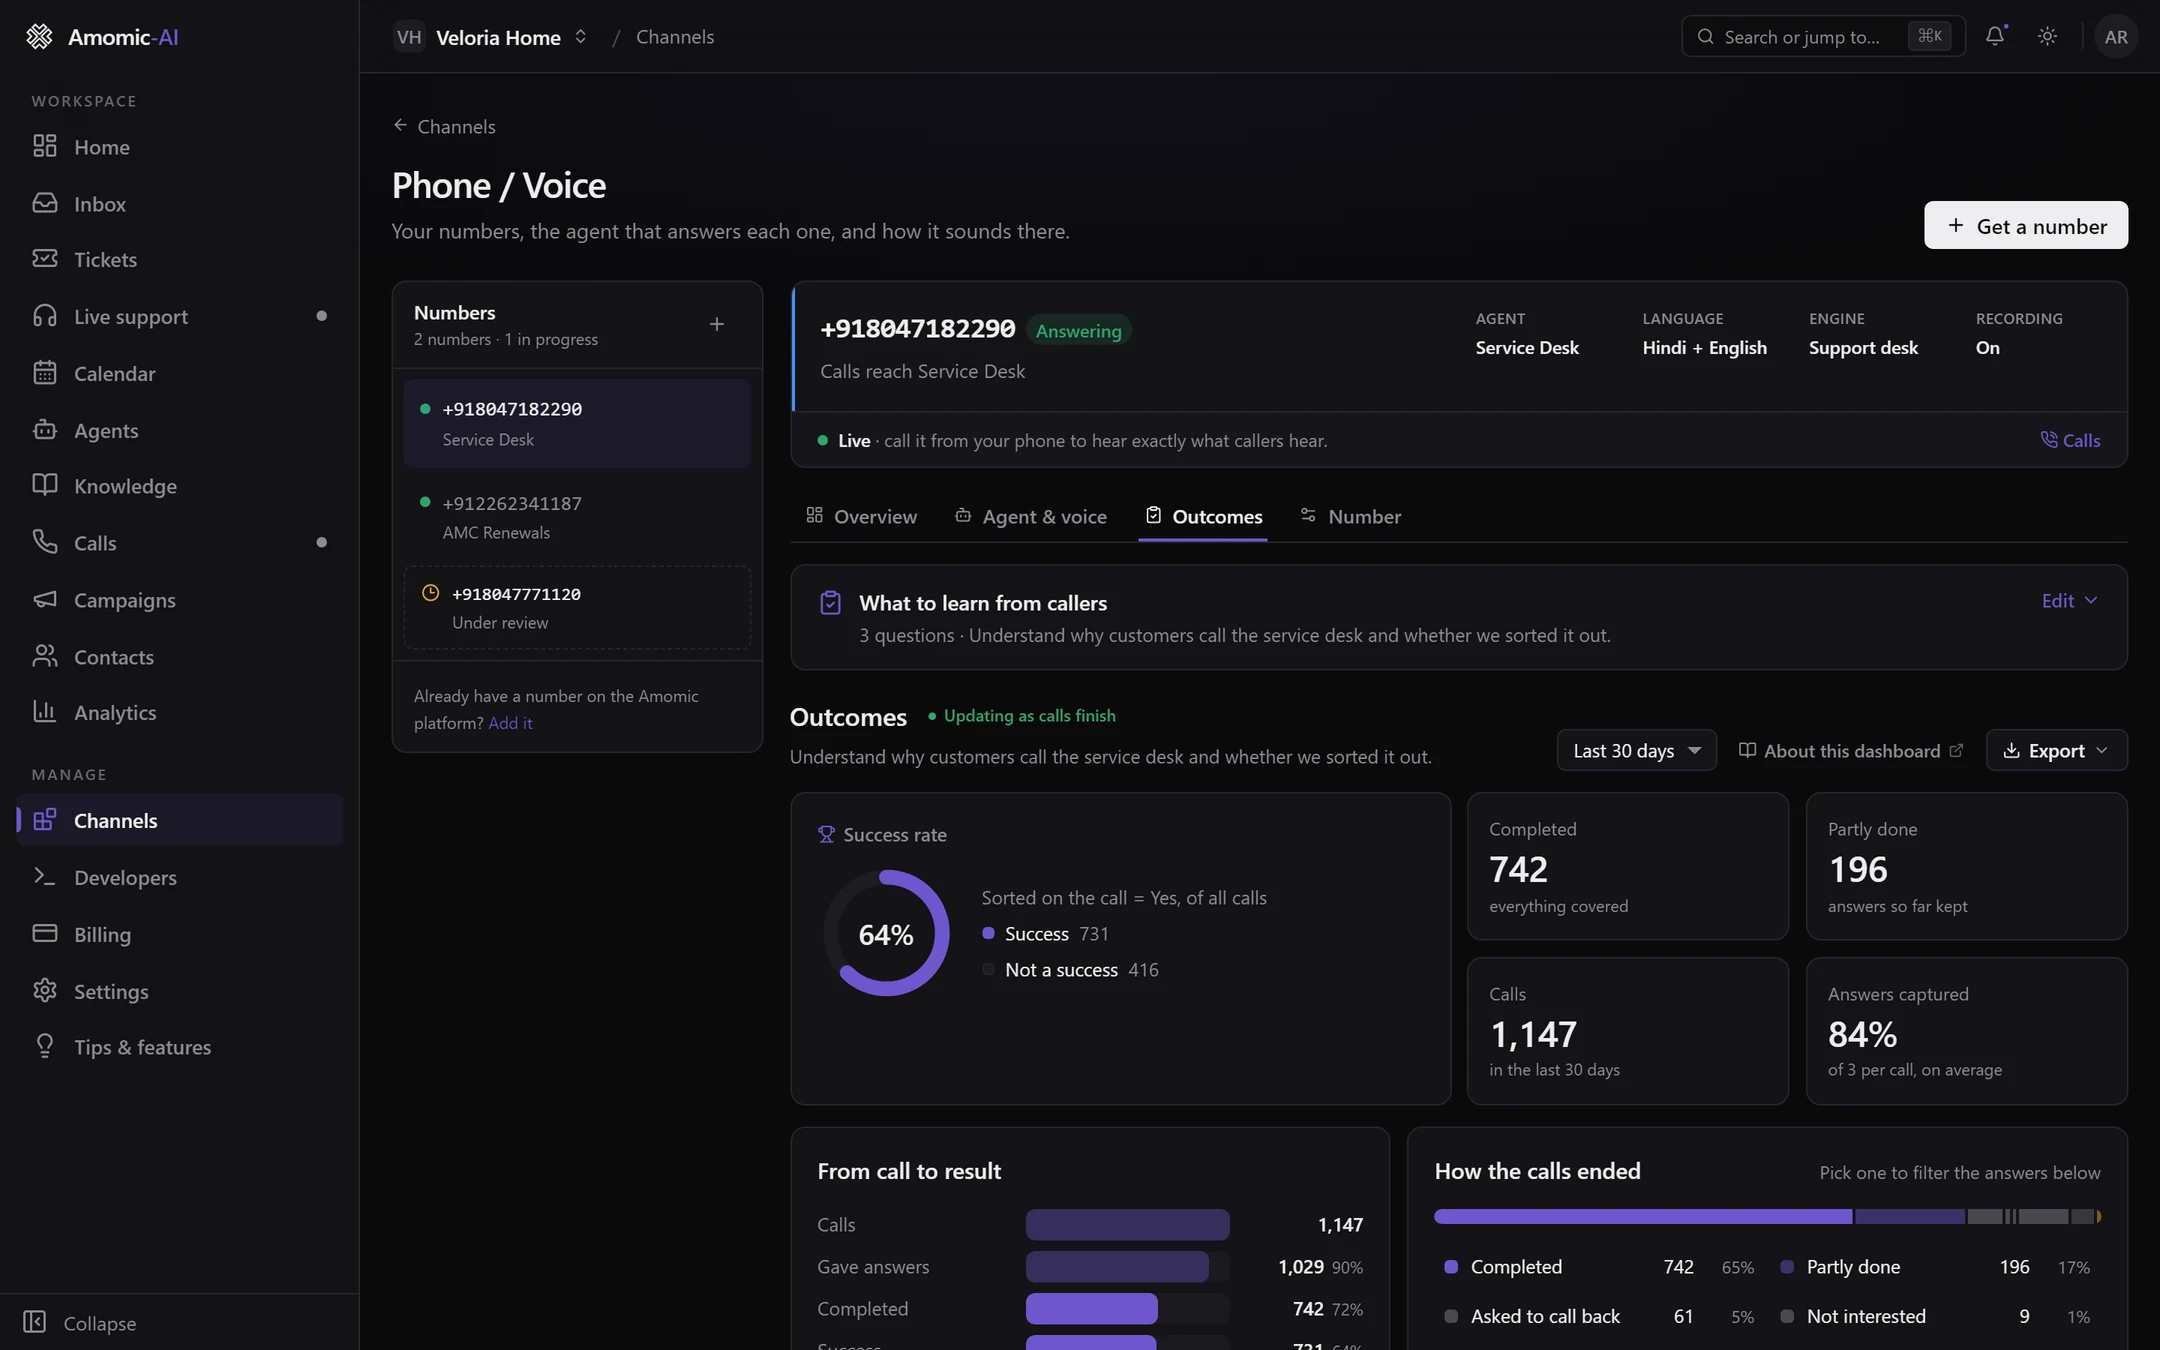Filter by Completed call outcome
This screenshot has height=1350, width=2160.
point(1599,1267)
